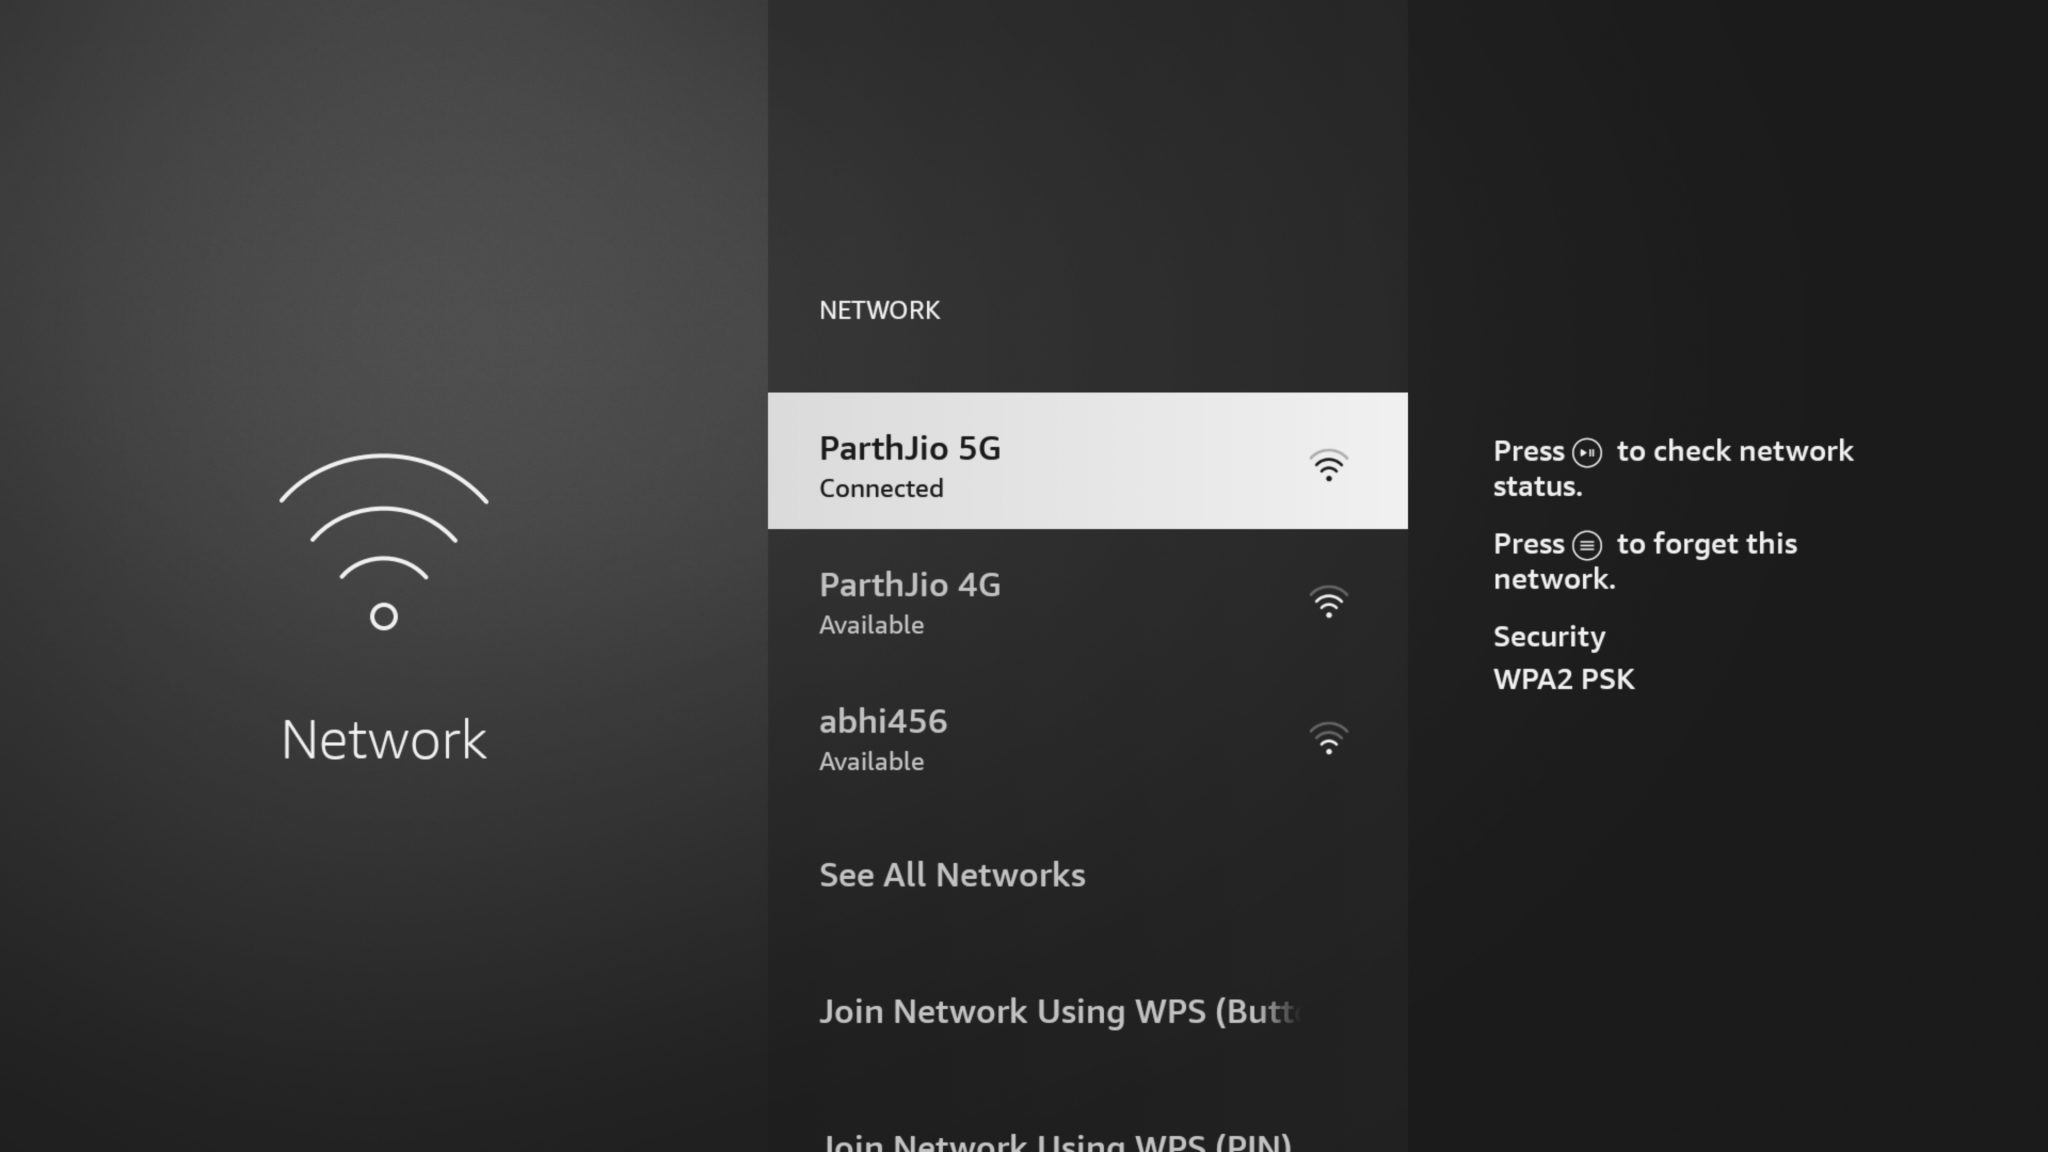2048x1152 pixels.
Task: Open Join Network Using WPS (Button)
Action: [1060, 1011]
